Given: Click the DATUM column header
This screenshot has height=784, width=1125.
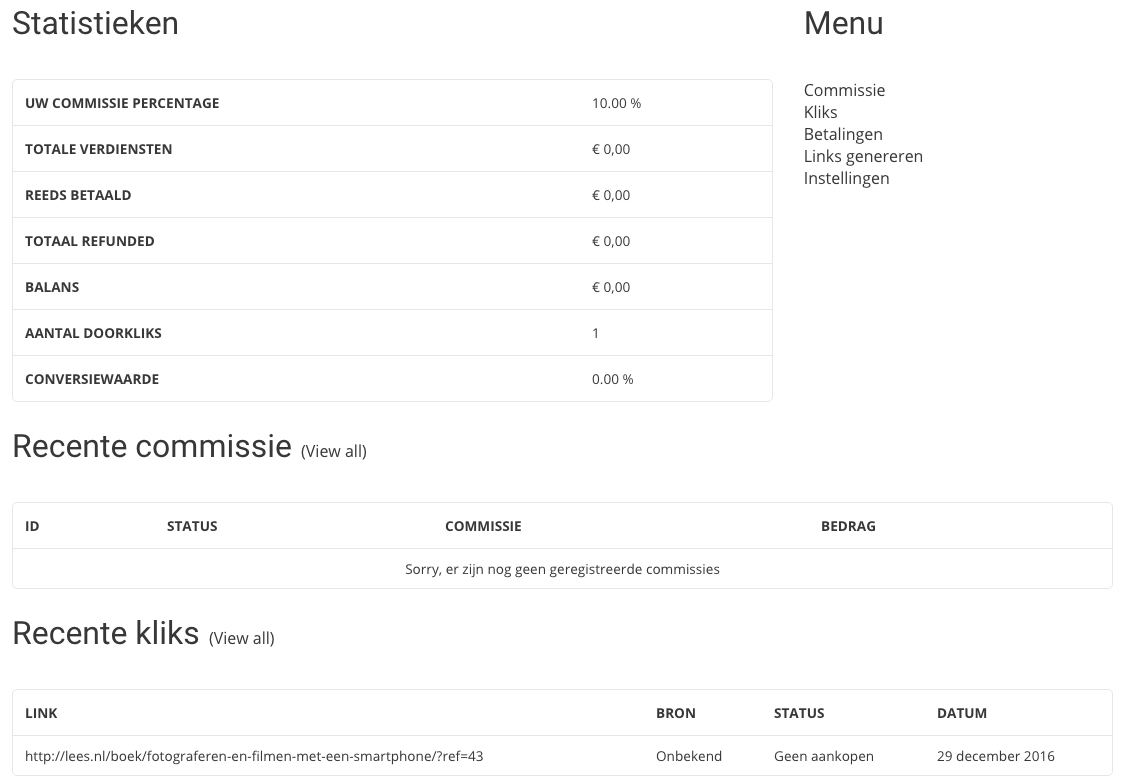Looking at the screenshot, I should click(x=961, y=713).
